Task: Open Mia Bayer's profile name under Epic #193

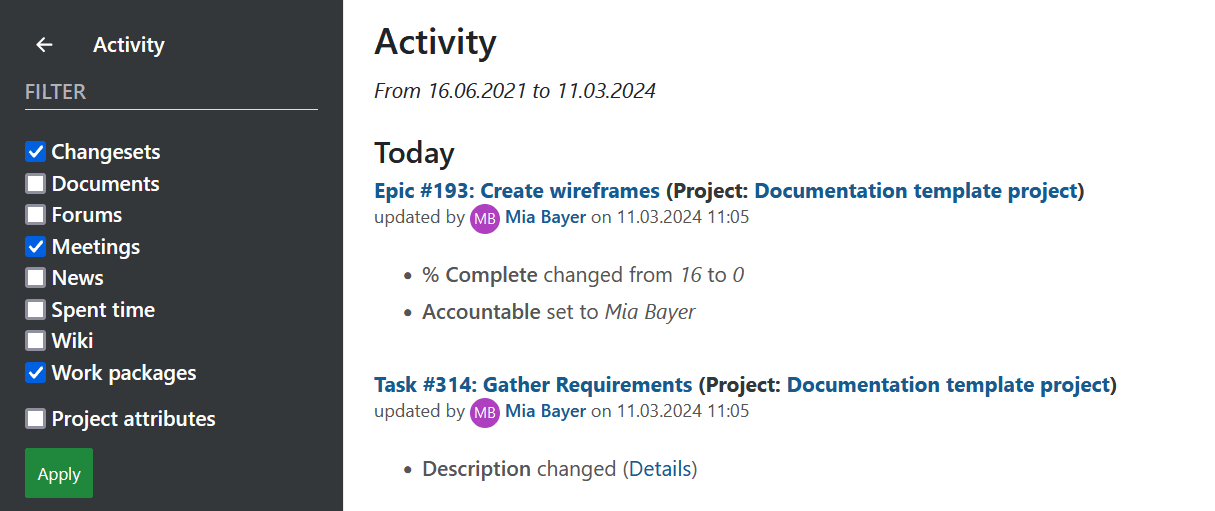Action: click(x=546, y=218)
